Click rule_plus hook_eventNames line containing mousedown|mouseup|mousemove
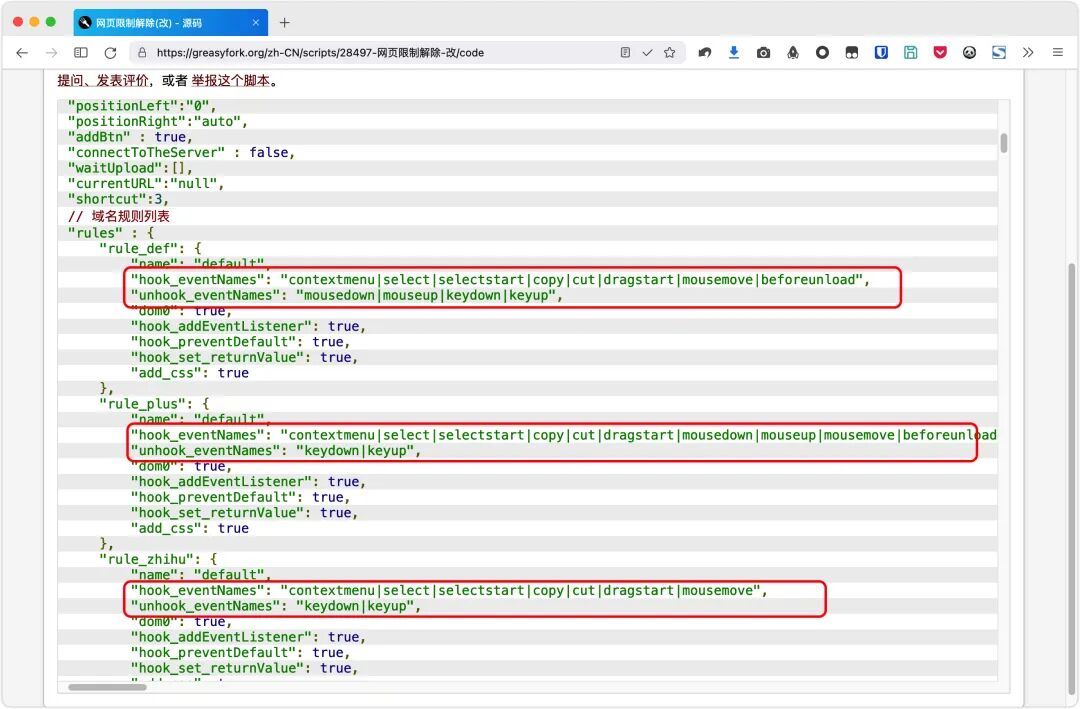 tap(563, 435)
